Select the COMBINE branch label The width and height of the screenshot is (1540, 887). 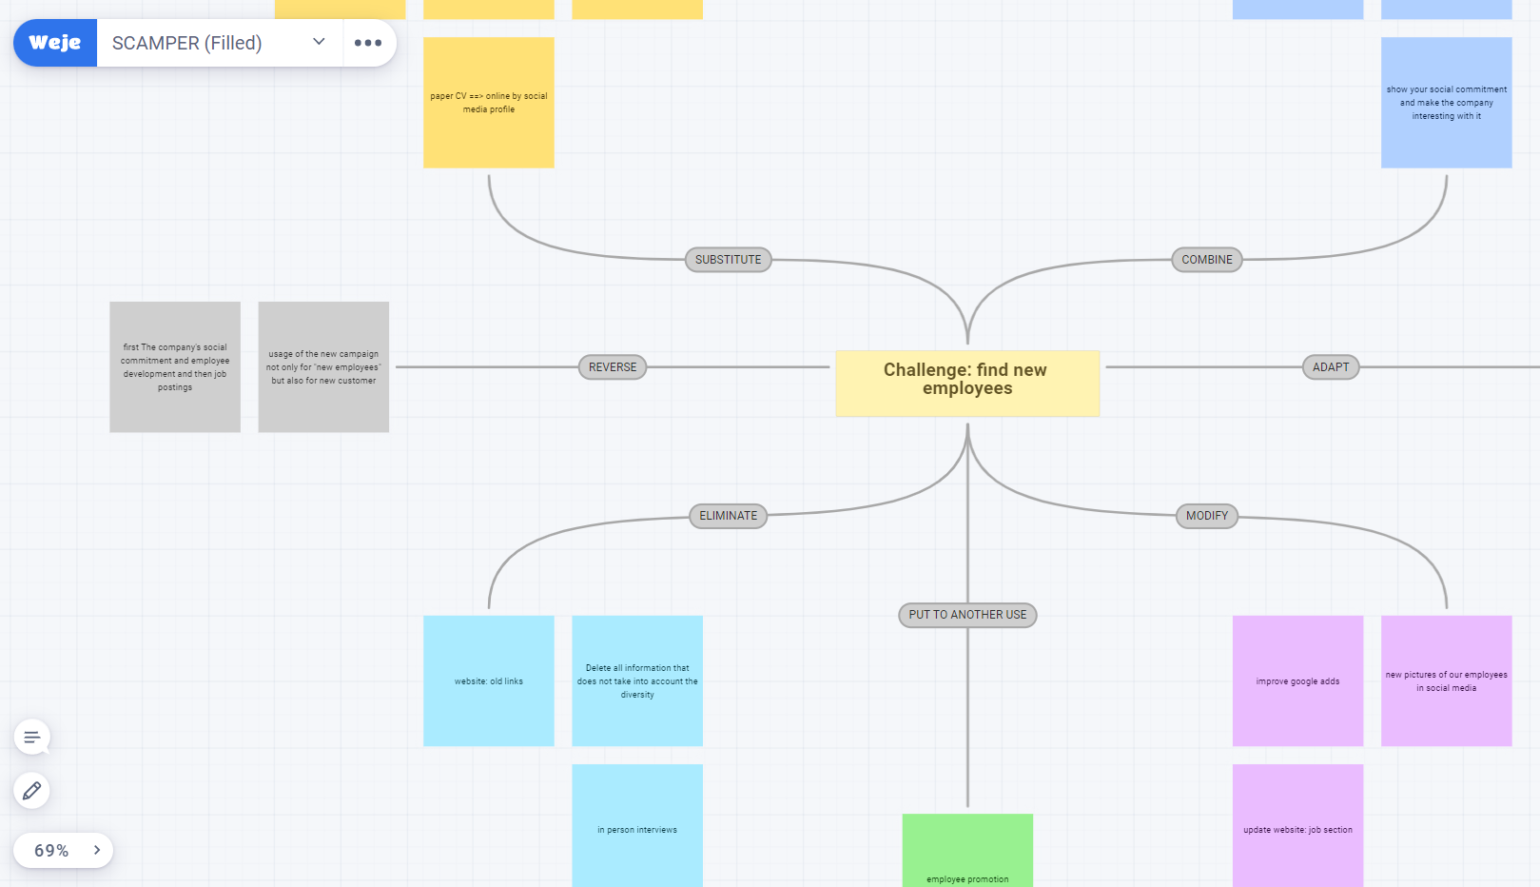click(1206, 260)
